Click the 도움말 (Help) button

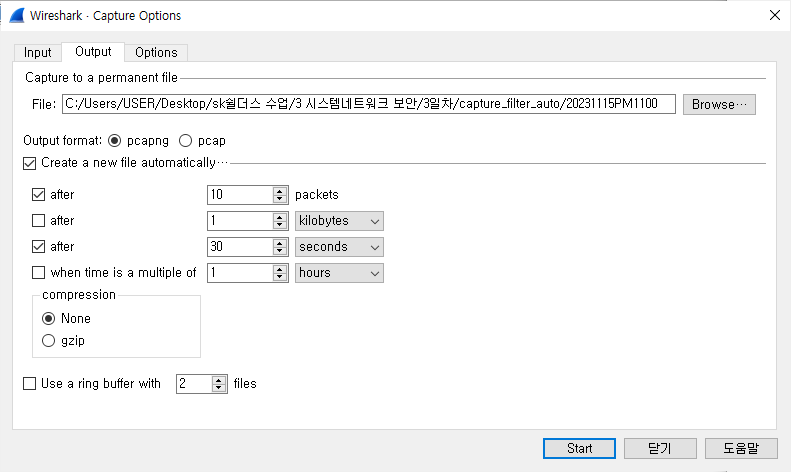(x=741, y=448)
